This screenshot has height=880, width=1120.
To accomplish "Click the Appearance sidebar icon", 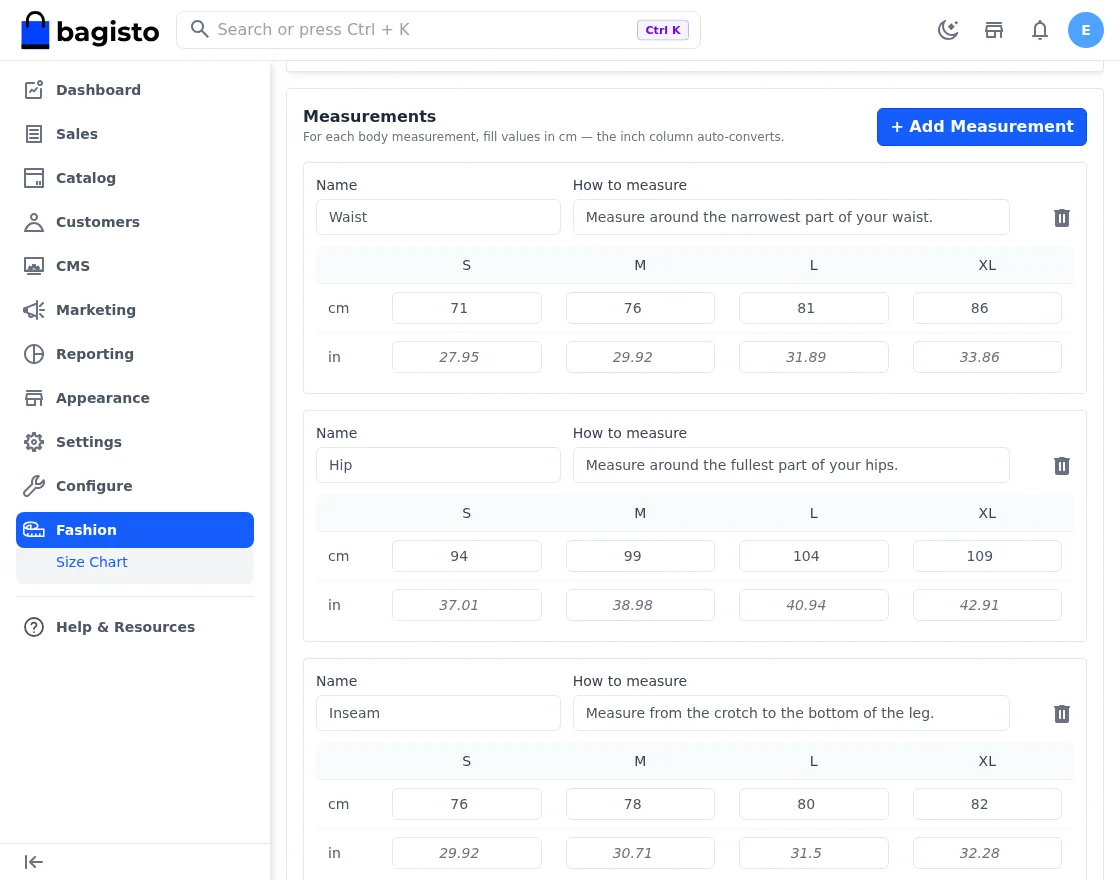I will [34, 398].
